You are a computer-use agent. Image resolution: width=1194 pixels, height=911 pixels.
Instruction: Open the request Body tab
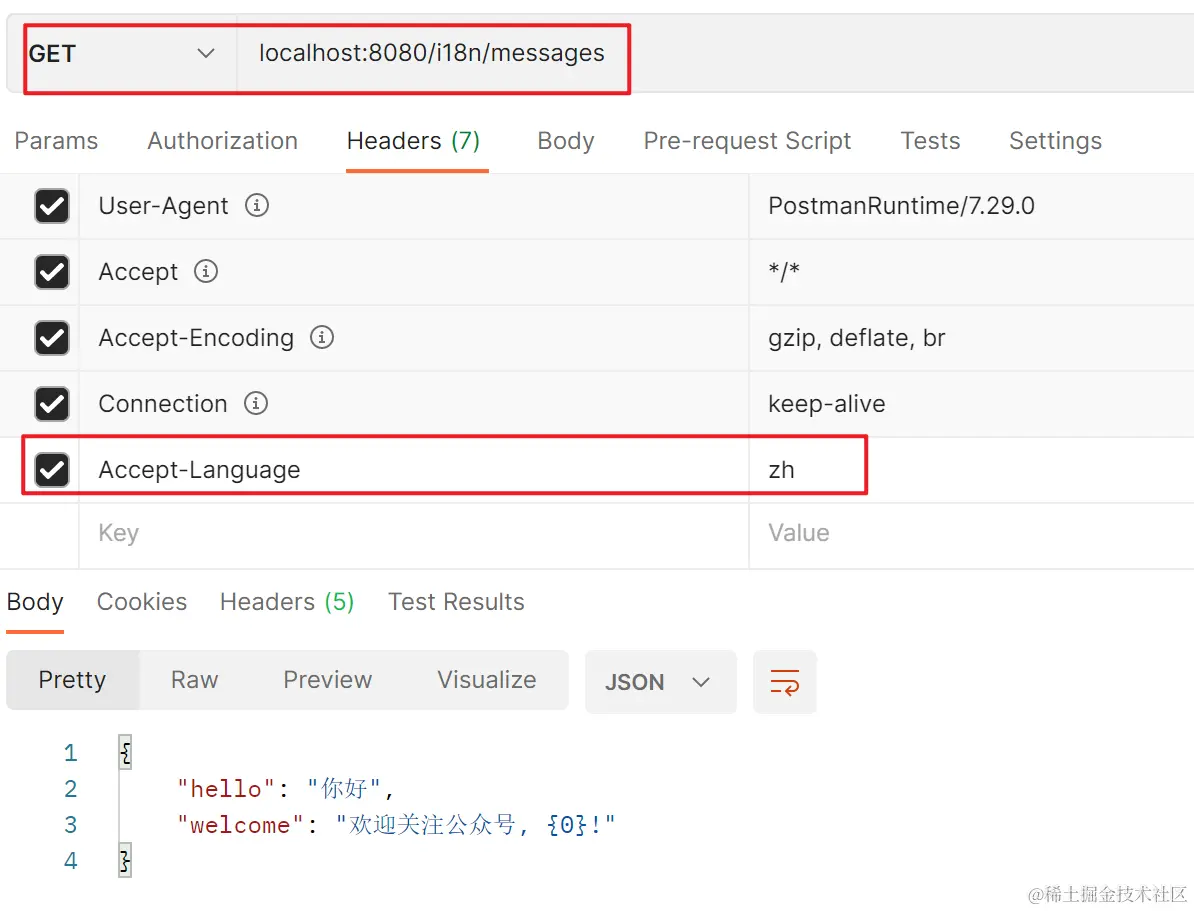coord(566,141)
